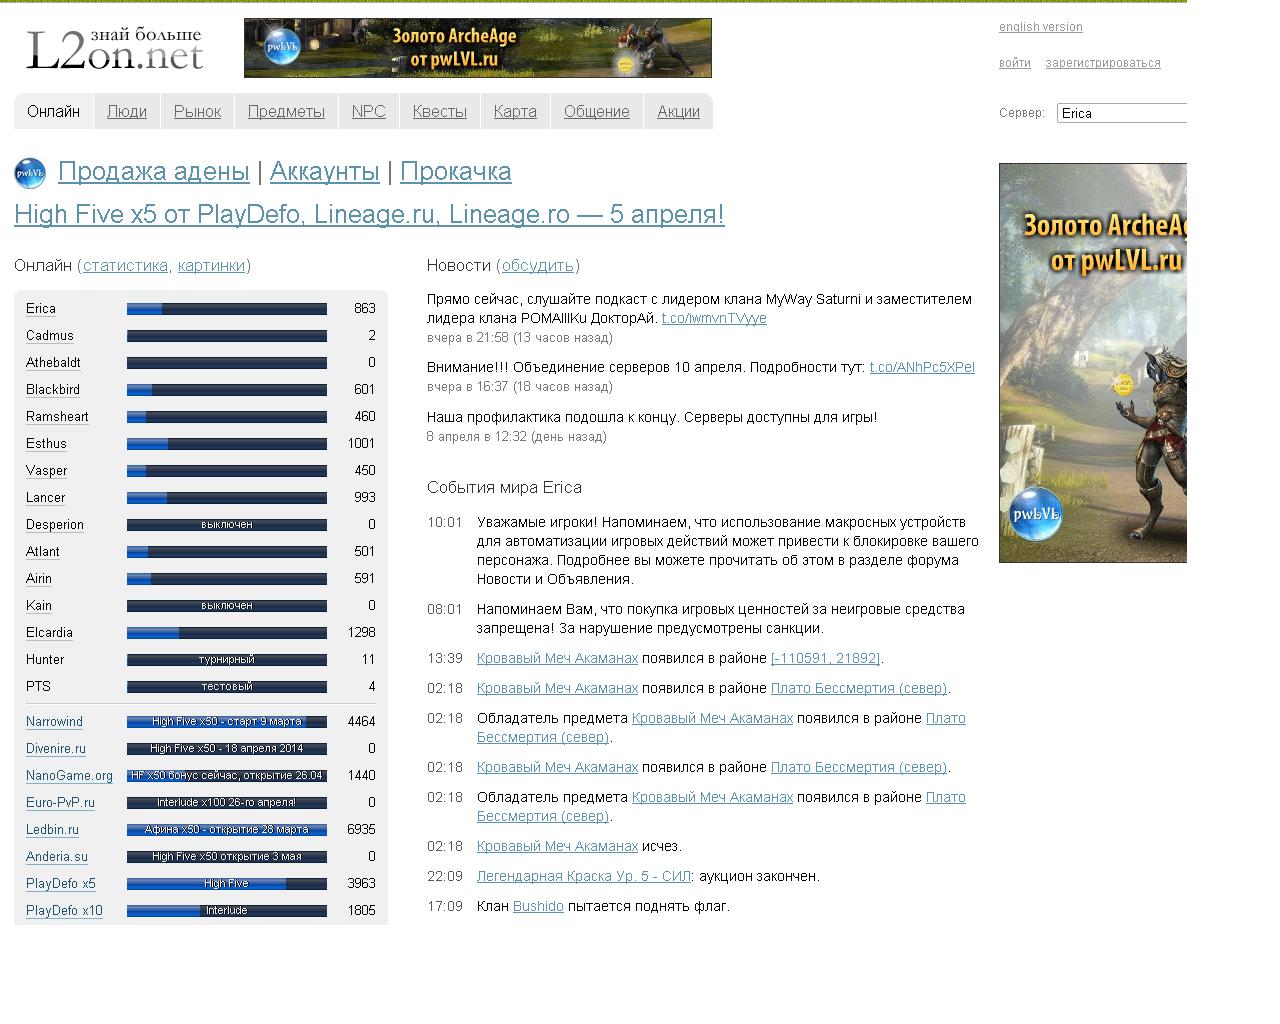Select the Cadmus server
1280x1024 pixels.
[x=50, y=336]
